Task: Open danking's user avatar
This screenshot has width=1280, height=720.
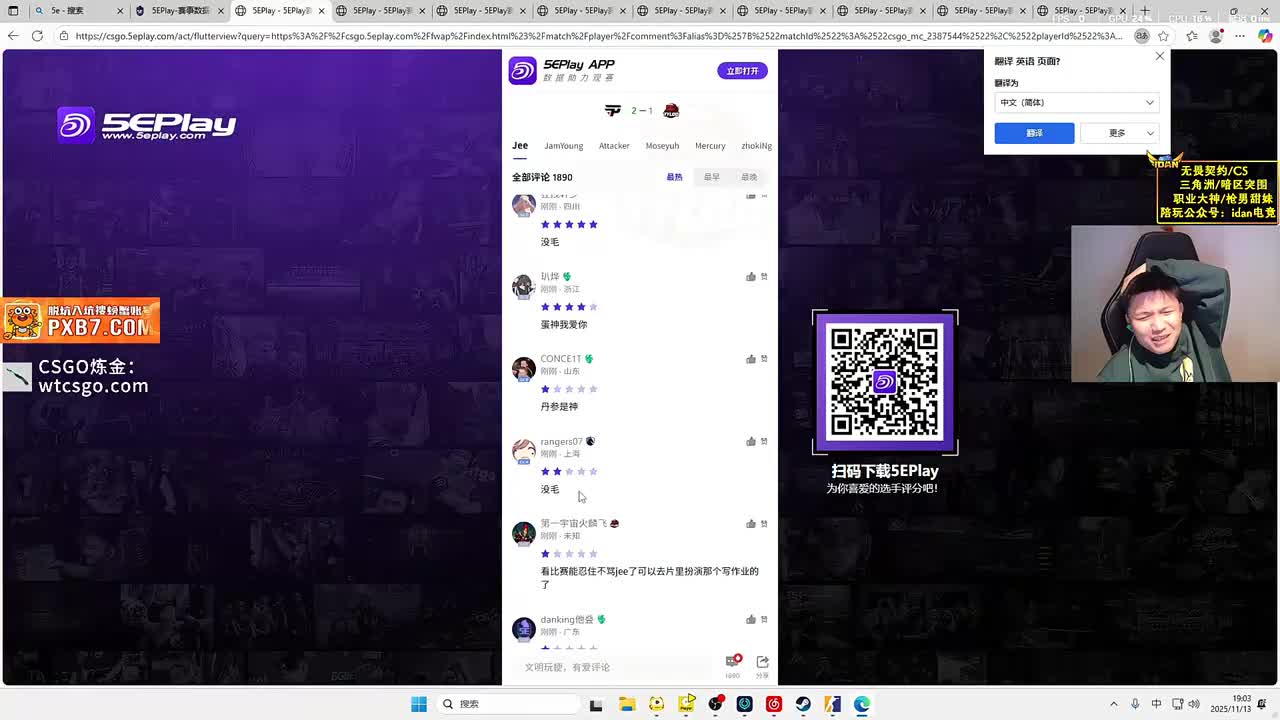Action: tap(523, 629)
